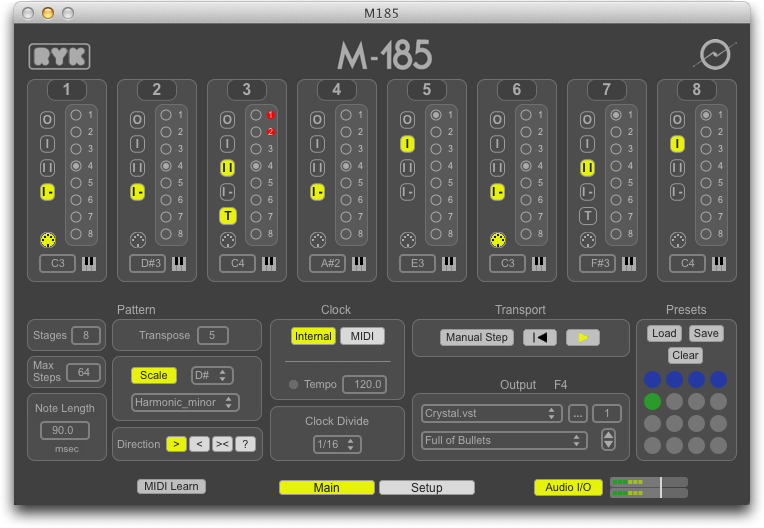
Task: Open the keyboard icon for stage 6
Action: [x=539, y=264]
